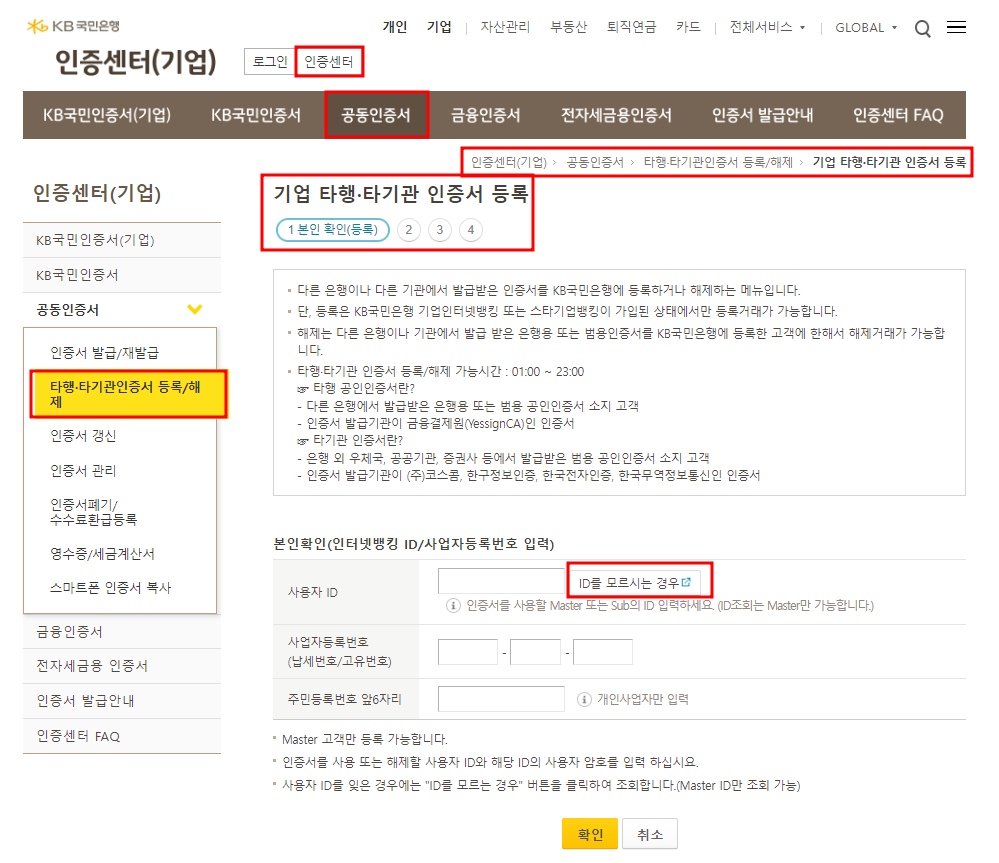This screenshot has width=999, height=863.
Task: Focus first 사업자등록번호 input box
Action: 468,652
